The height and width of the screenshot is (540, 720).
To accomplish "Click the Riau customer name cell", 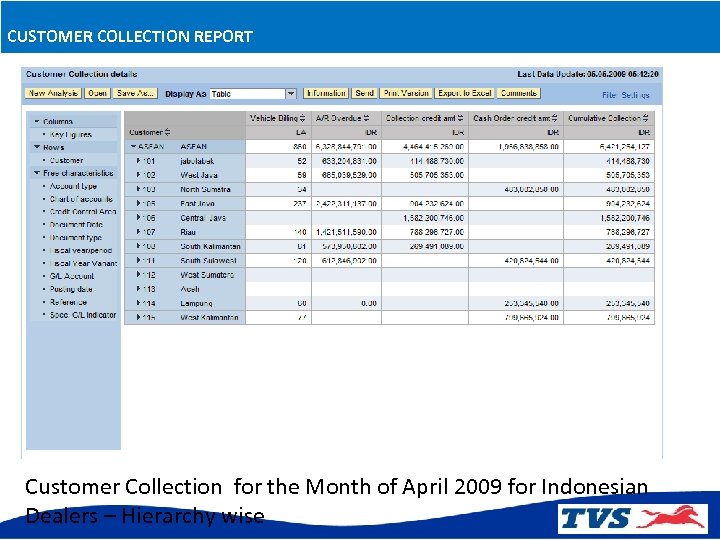I will coord(188,232).
